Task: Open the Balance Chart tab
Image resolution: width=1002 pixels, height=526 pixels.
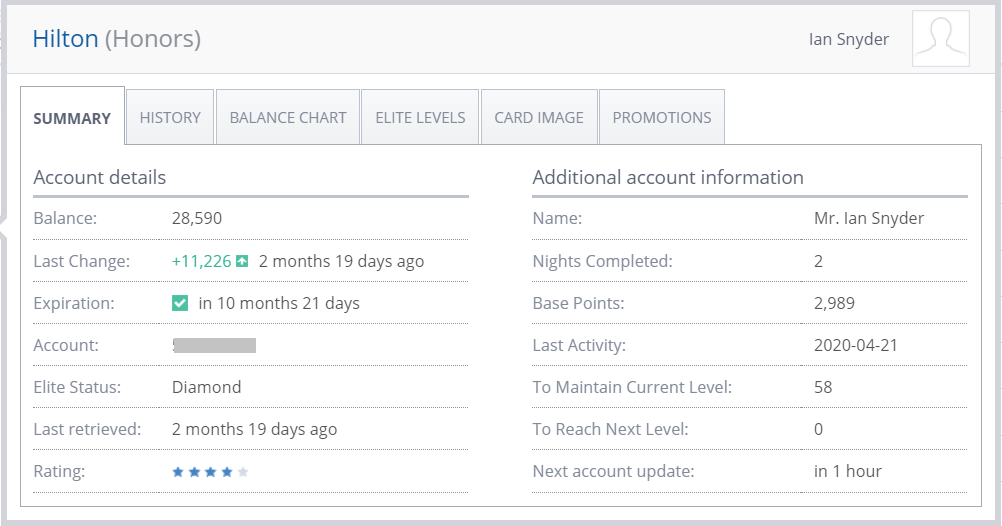Action: point(288,118)
